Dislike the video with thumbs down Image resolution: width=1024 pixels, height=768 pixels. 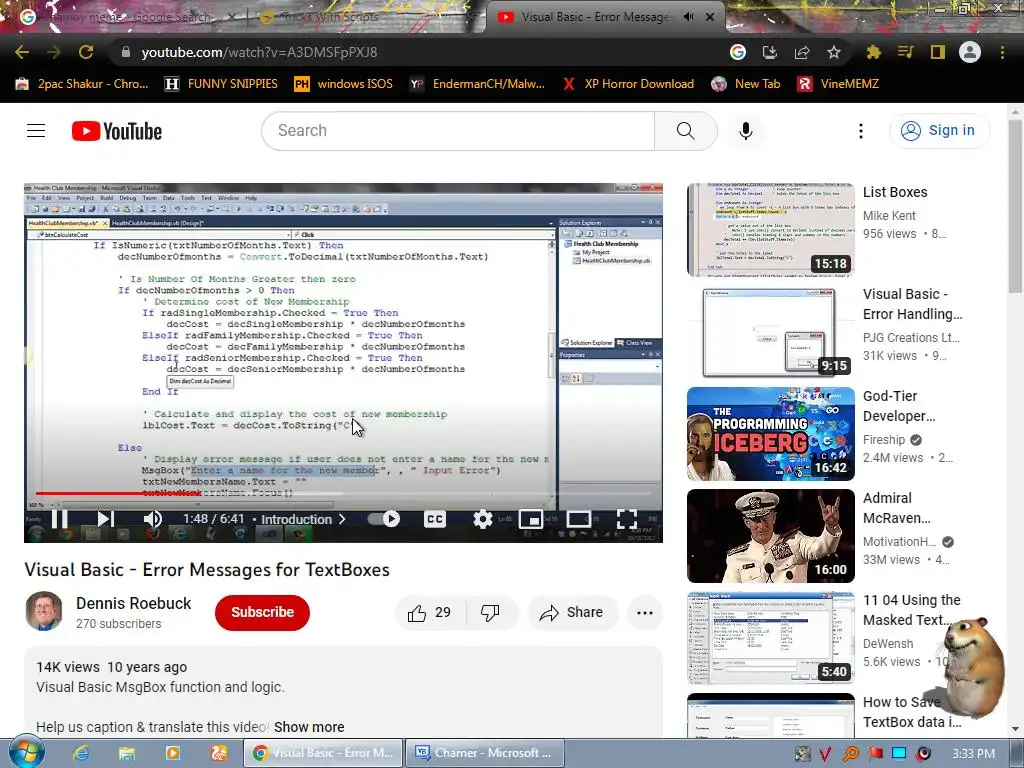point(490,613)
